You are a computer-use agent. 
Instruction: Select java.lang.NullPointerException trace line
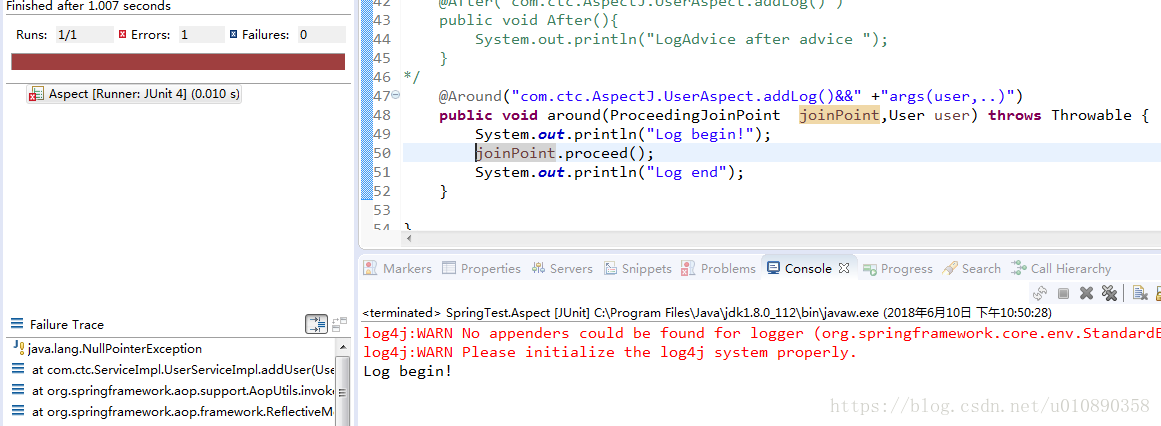point(115,348)
